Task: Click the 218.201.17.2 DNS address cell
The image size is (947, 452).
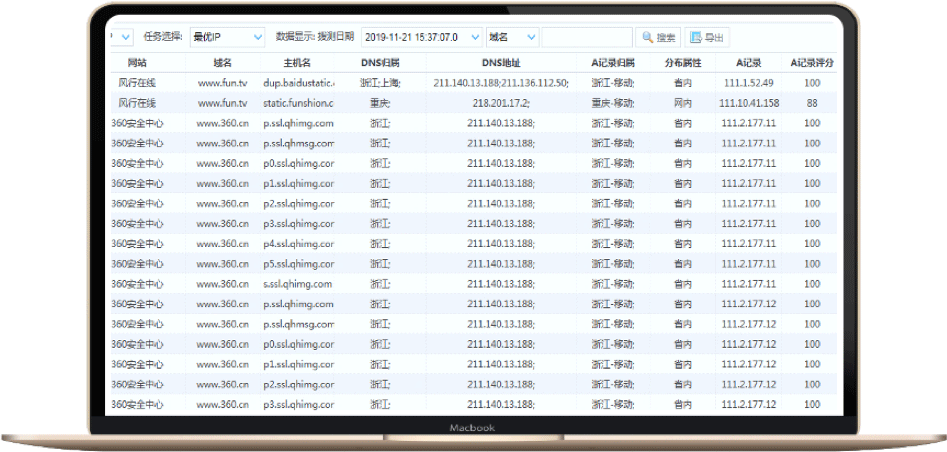Action: tap(501, 103)
